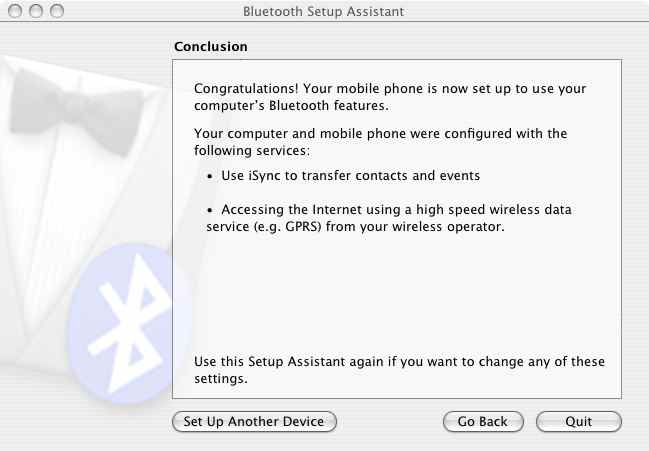This screenshot has width=649, height=451.
Task: Click the Set Up Another Device button
Action: click(x=254, y=421)
